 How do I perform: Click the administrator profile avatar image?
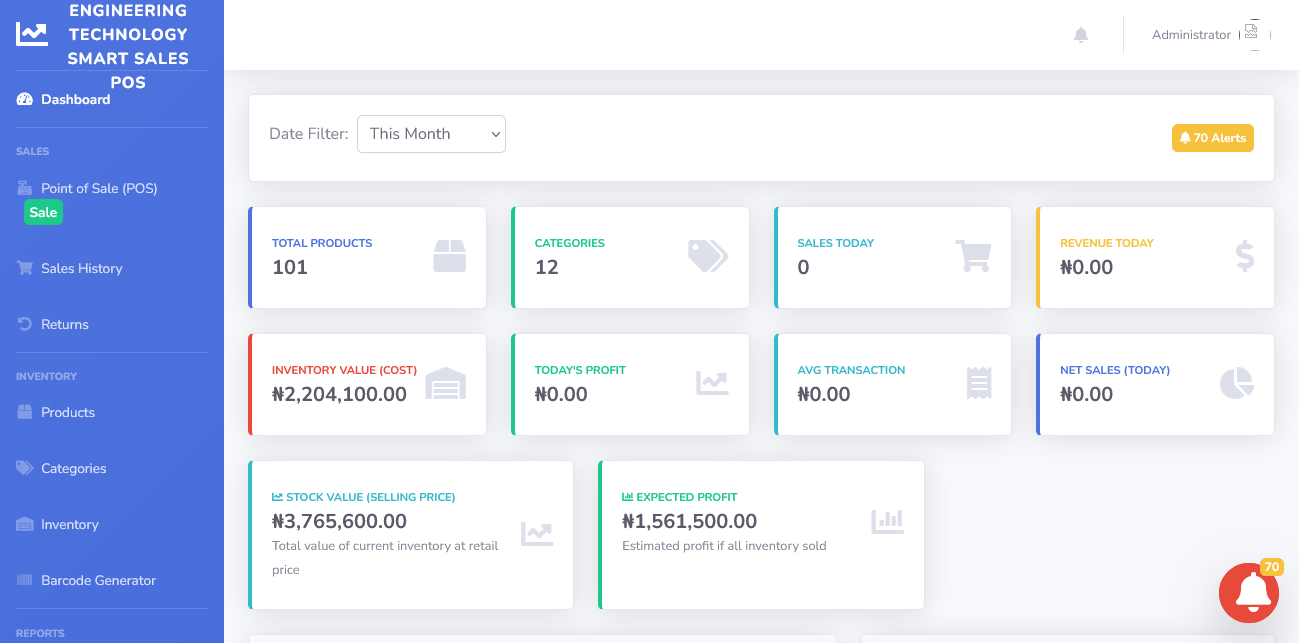(x=1251, y=33)
